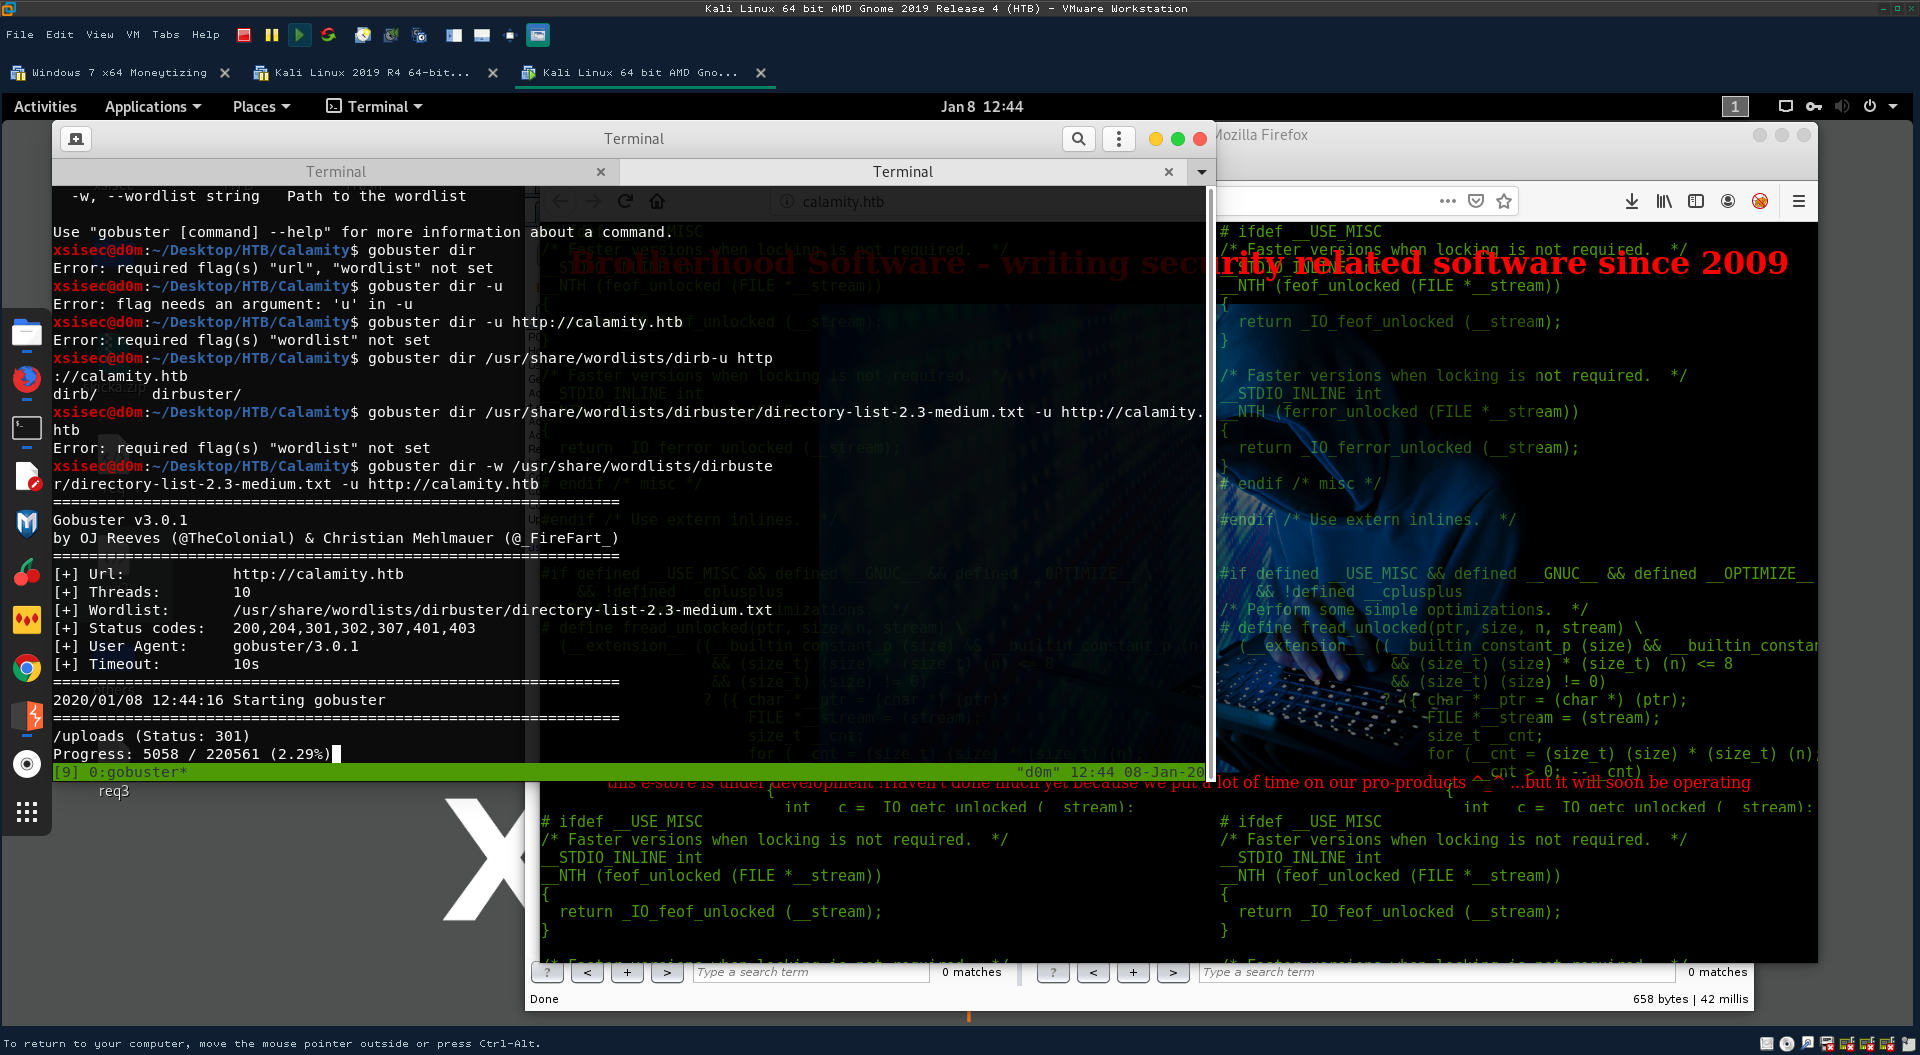The height and width of the screenshot is (1055, 1920).
Task: Click the red power-off button in VMware toolbar
Action: click(x=244, y=35)
